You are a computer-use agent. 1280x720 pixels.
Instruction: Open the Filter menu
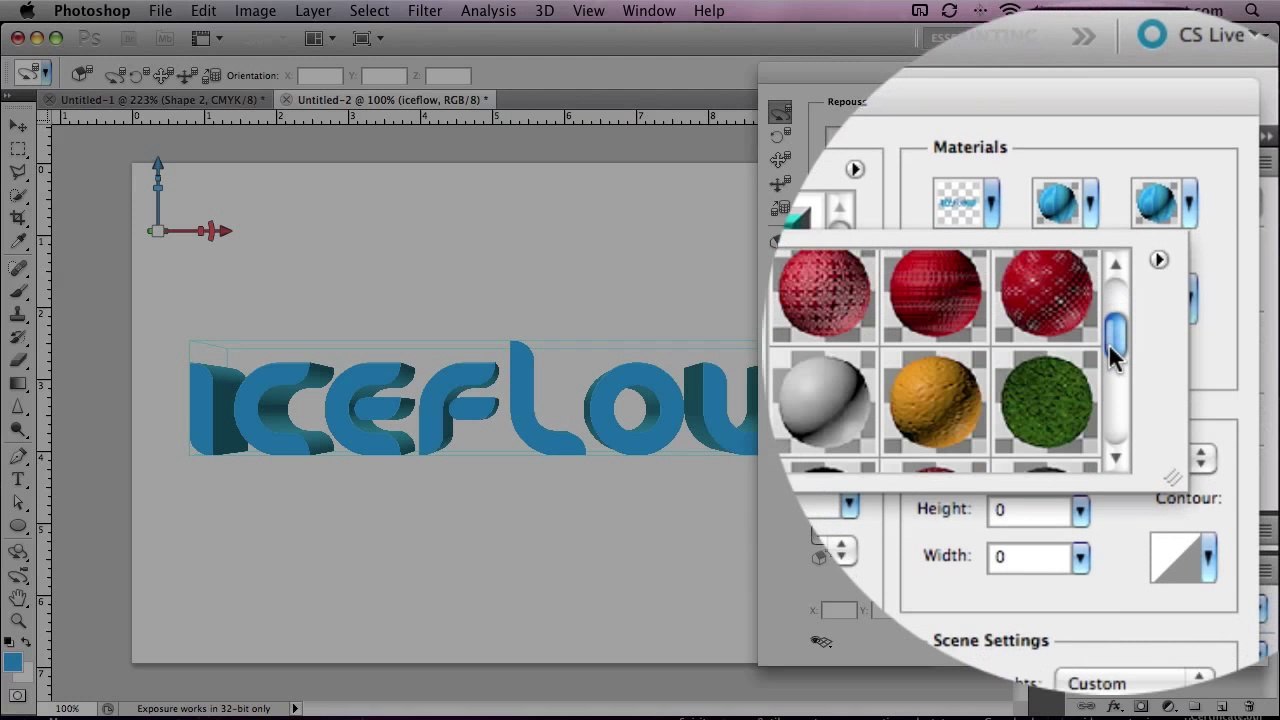tap(424, 11)
